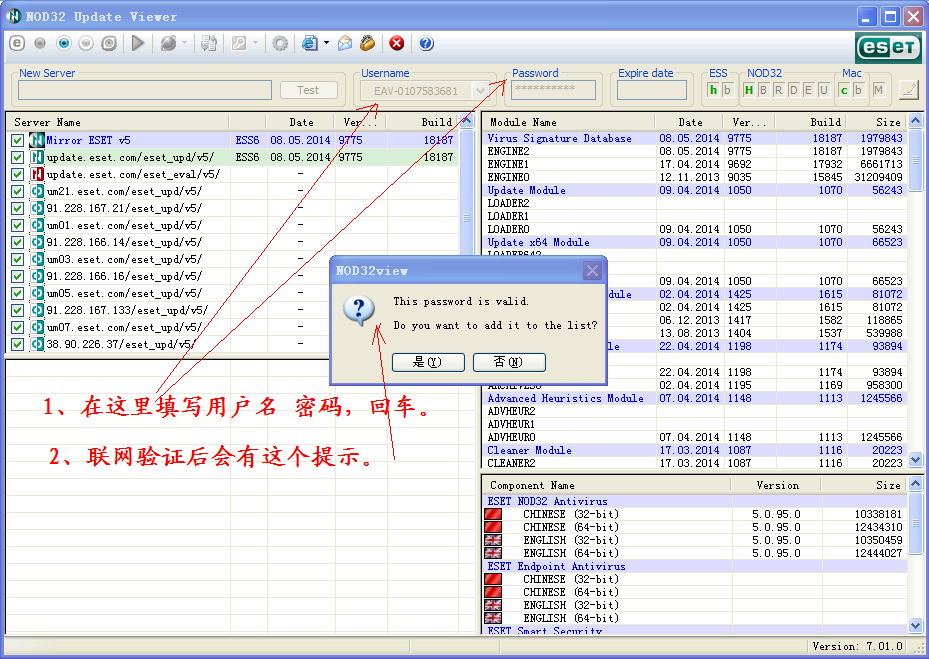The height and width of the screenshot is (659, 929).
Task: Toggle the ESS 'h' button
Action: click(x=713, y=90)
